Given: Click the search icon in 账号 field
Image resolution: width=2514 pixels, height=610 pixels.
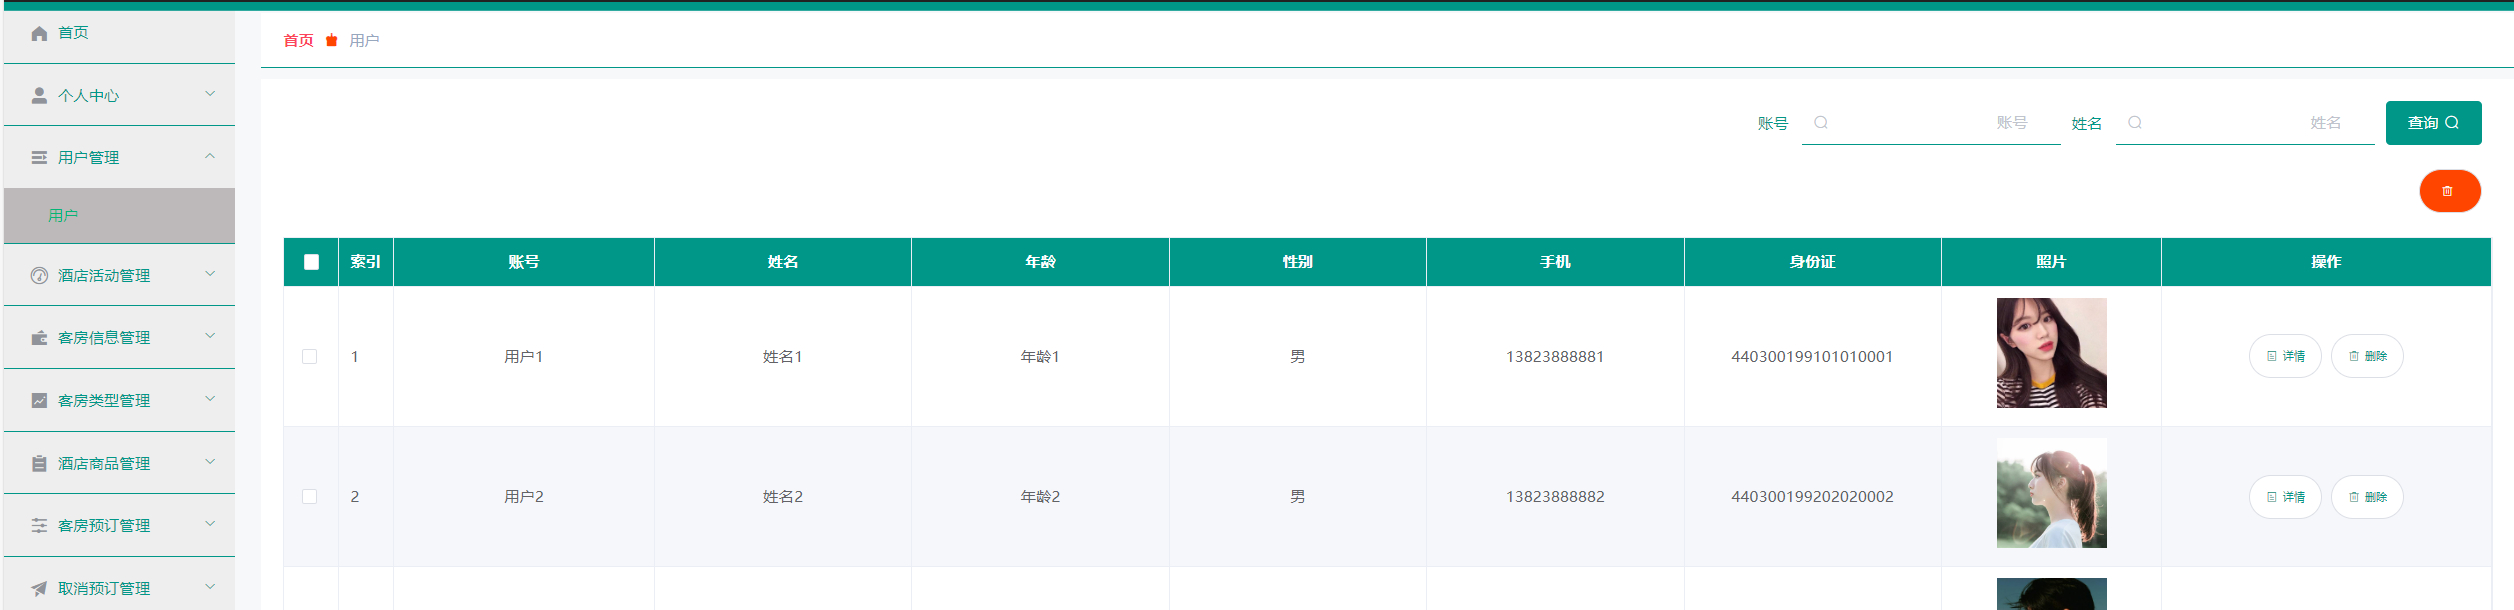Looking at the screenshot, I should tap(1821, 122).
